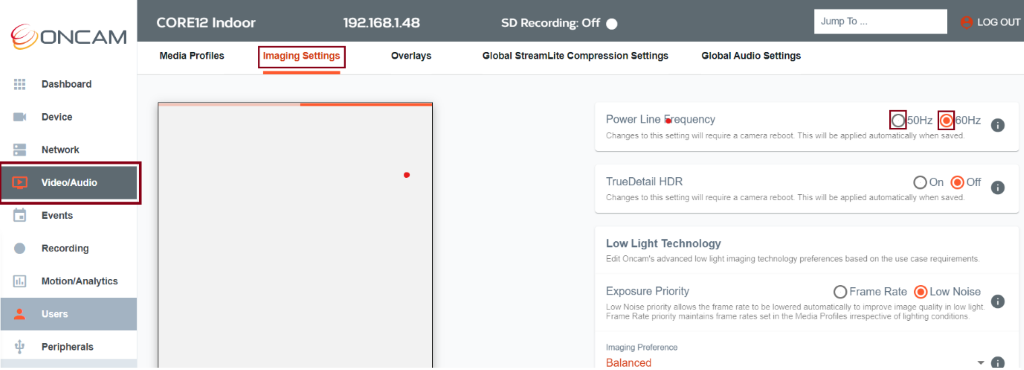This screenshot has width=1024, height=370.
Task: Choose Frame Rate exposure priority
Action: pyautogui.click(x=840, y=291)
